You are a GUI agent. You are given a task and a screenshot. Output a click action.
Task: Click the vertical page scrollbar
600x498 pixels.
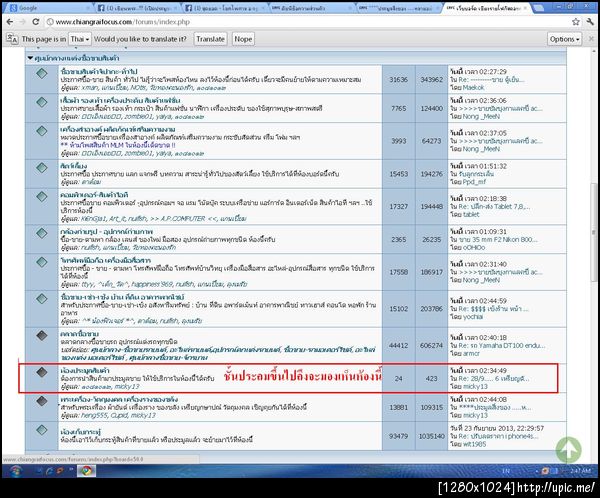click(x=594, y=232)
